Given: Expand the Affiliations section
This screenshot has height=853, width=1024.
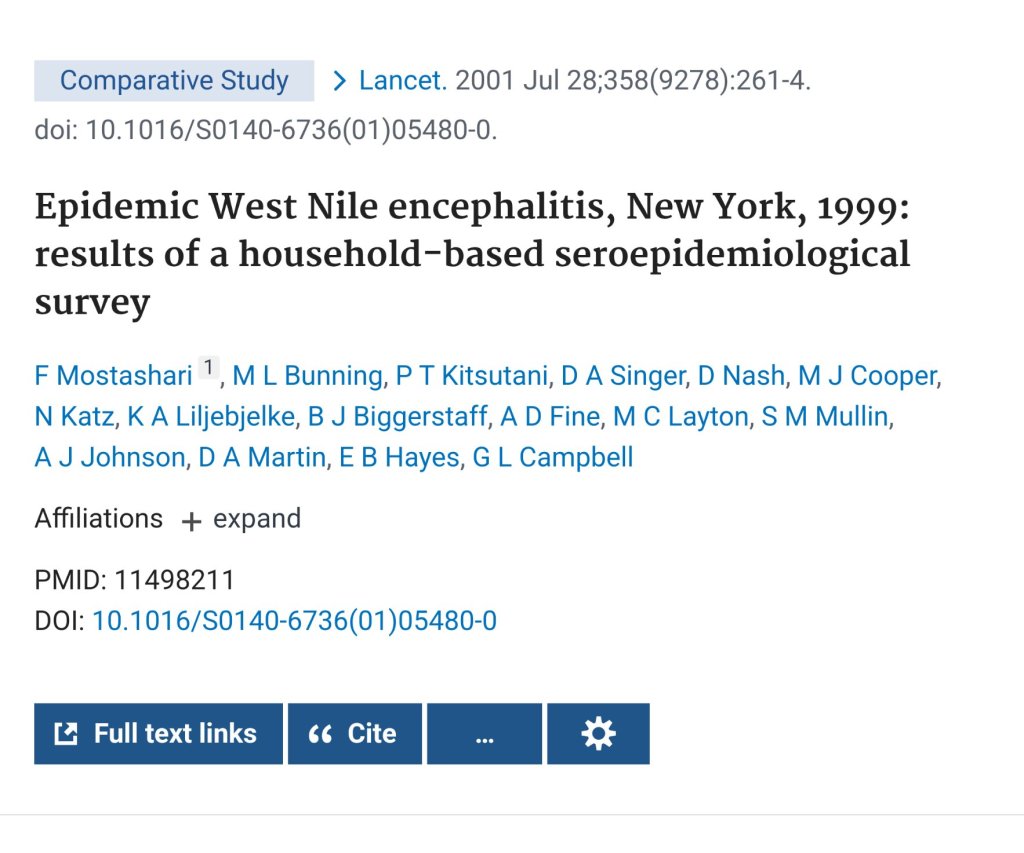Looking at the screenshot, I should (241, 519).
